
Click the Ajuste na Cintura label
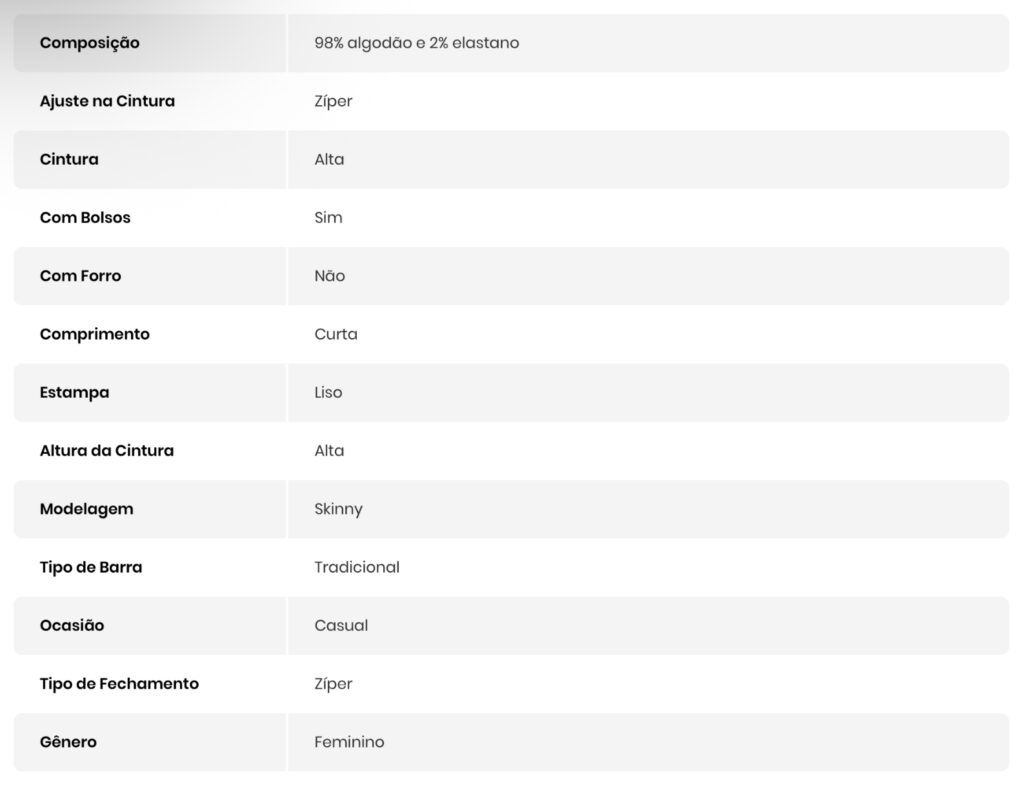(107, 101)
